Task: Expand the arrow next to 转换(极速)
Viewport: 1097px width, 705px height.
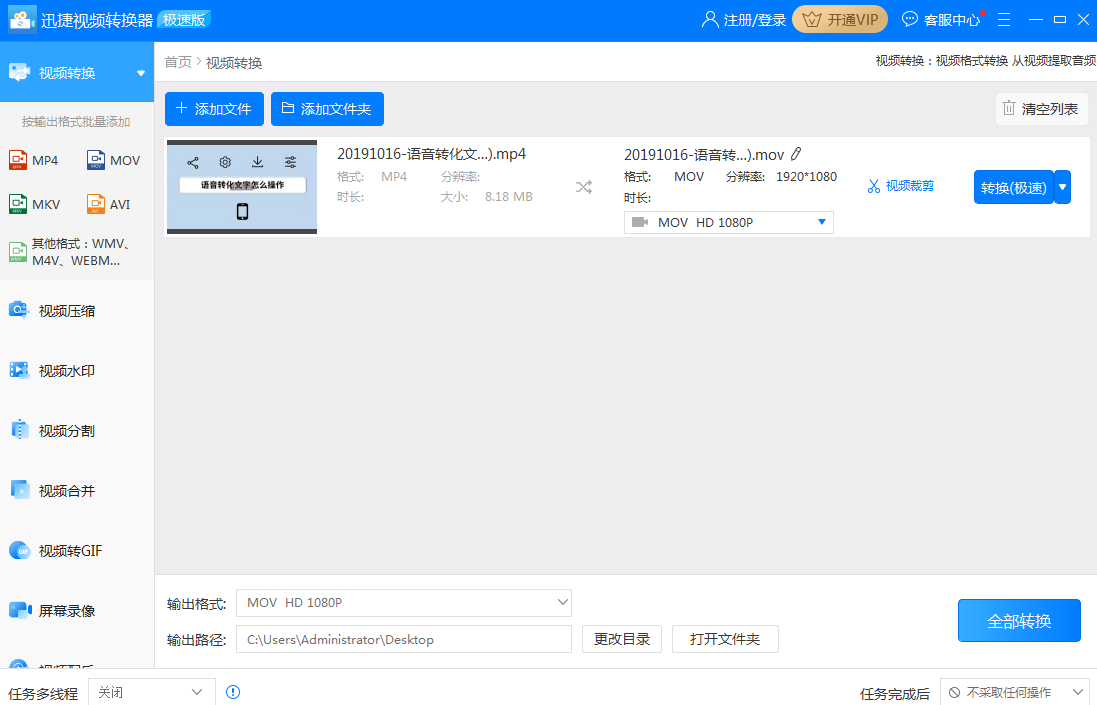Action: [x=1062, y=187]
